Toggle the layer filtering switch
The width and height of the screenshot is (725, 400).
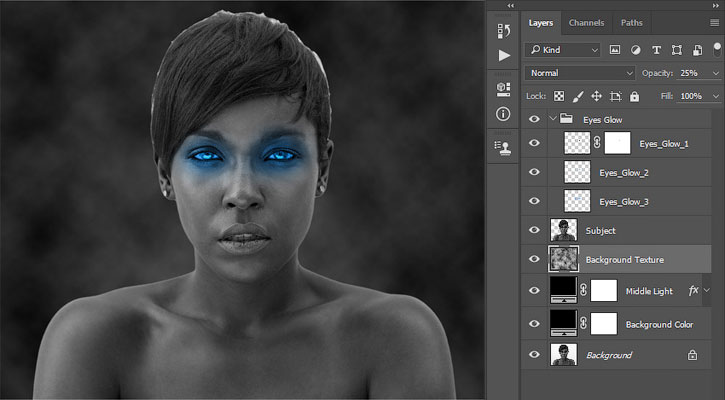717,50
